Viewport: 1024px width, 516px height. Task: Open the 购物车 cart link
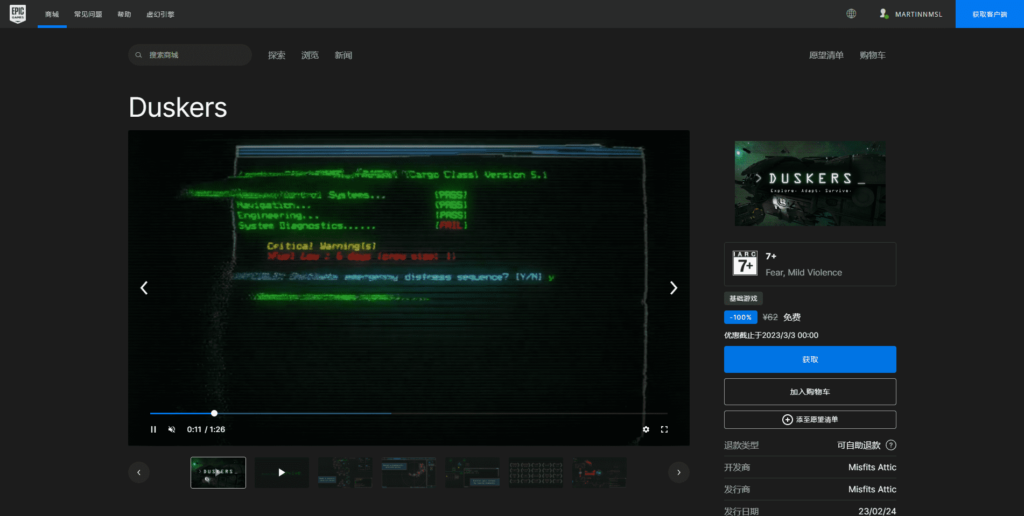[x=872, y=55]
